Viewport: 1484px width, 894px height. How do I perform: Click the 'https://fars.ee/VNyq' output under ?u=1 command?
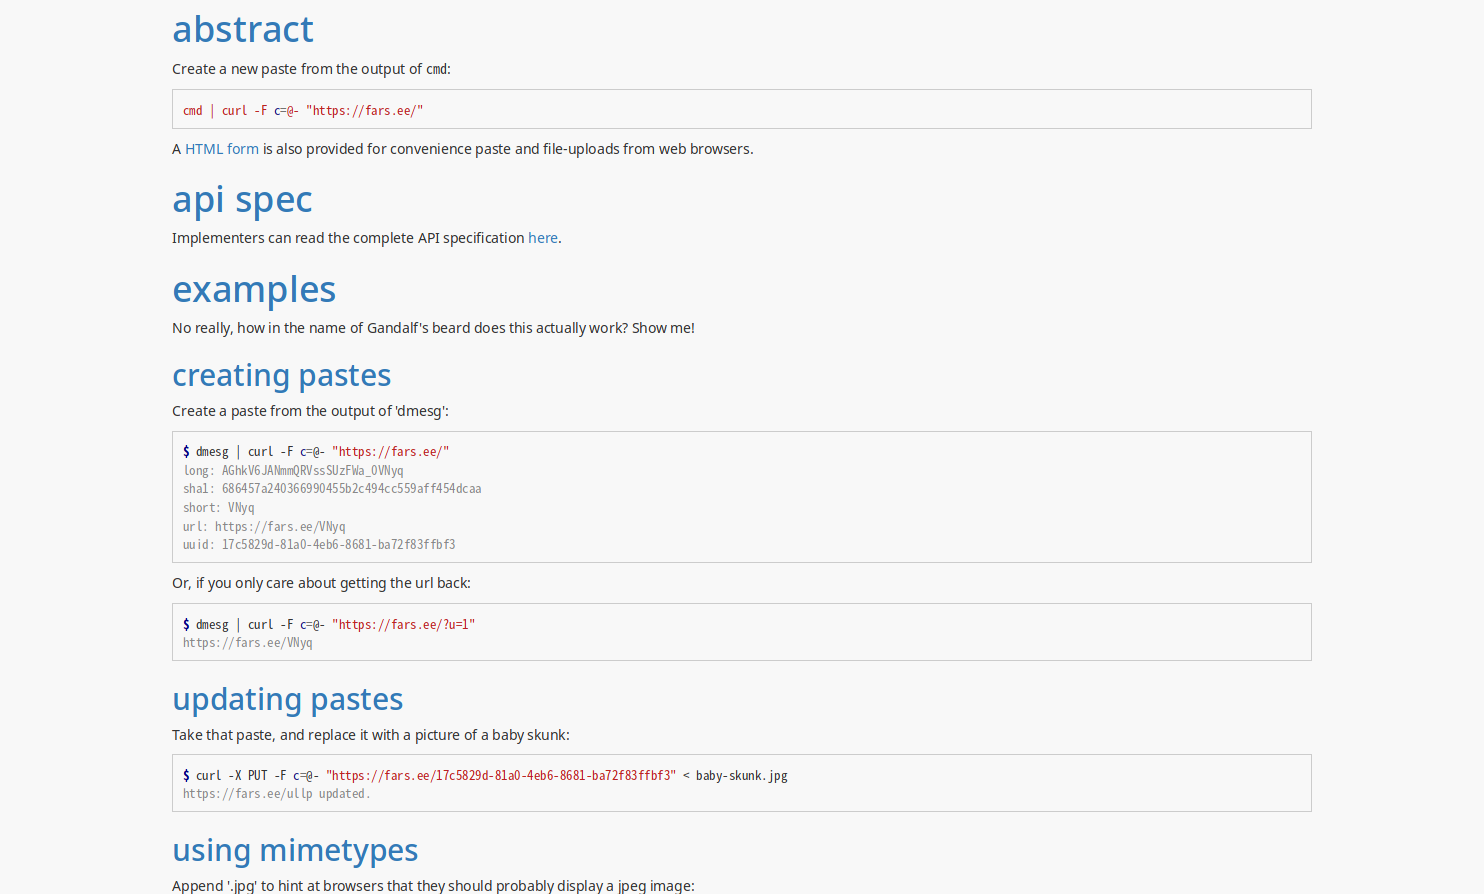[x=247, y=643]
